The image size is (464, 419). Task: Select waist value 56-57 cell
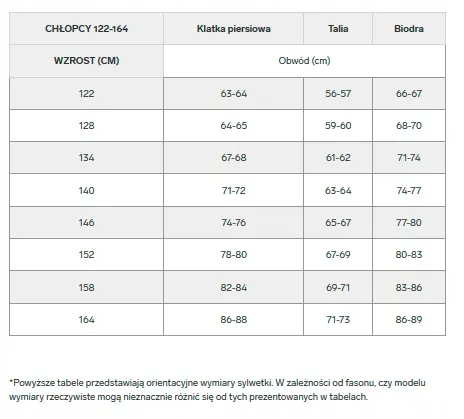[338, 94]
